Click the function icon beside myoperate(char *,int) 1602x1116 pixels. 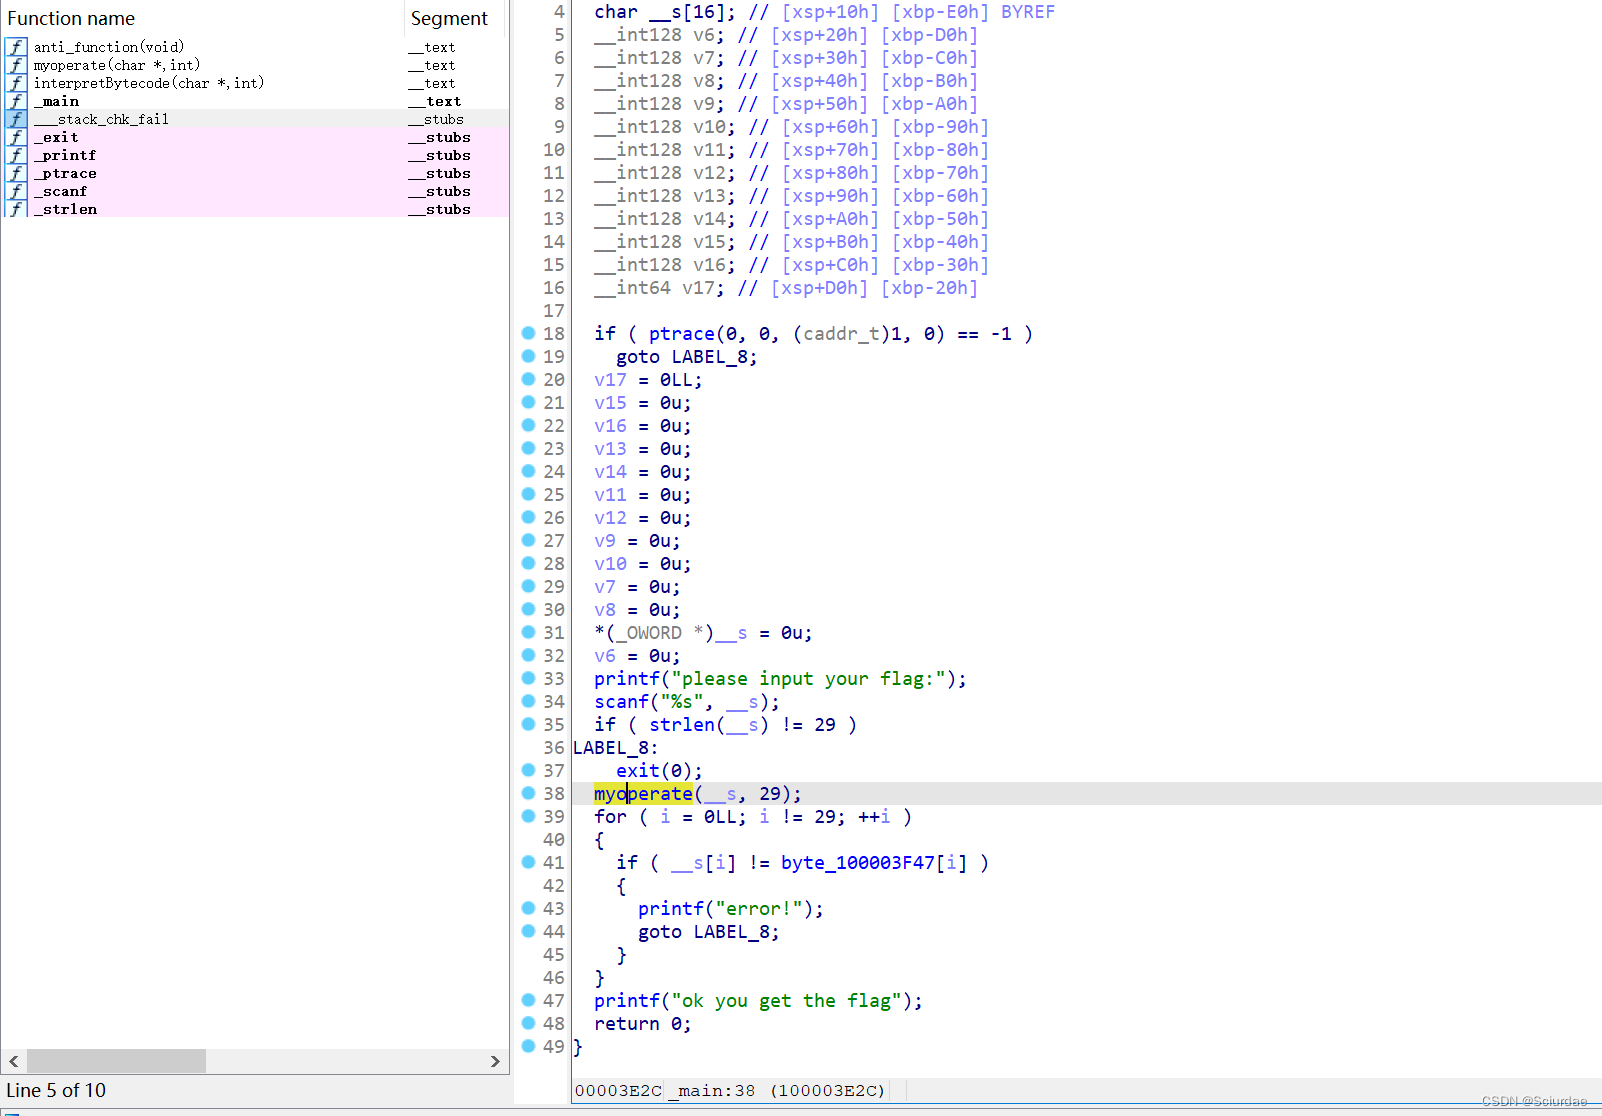click(16, 65)
